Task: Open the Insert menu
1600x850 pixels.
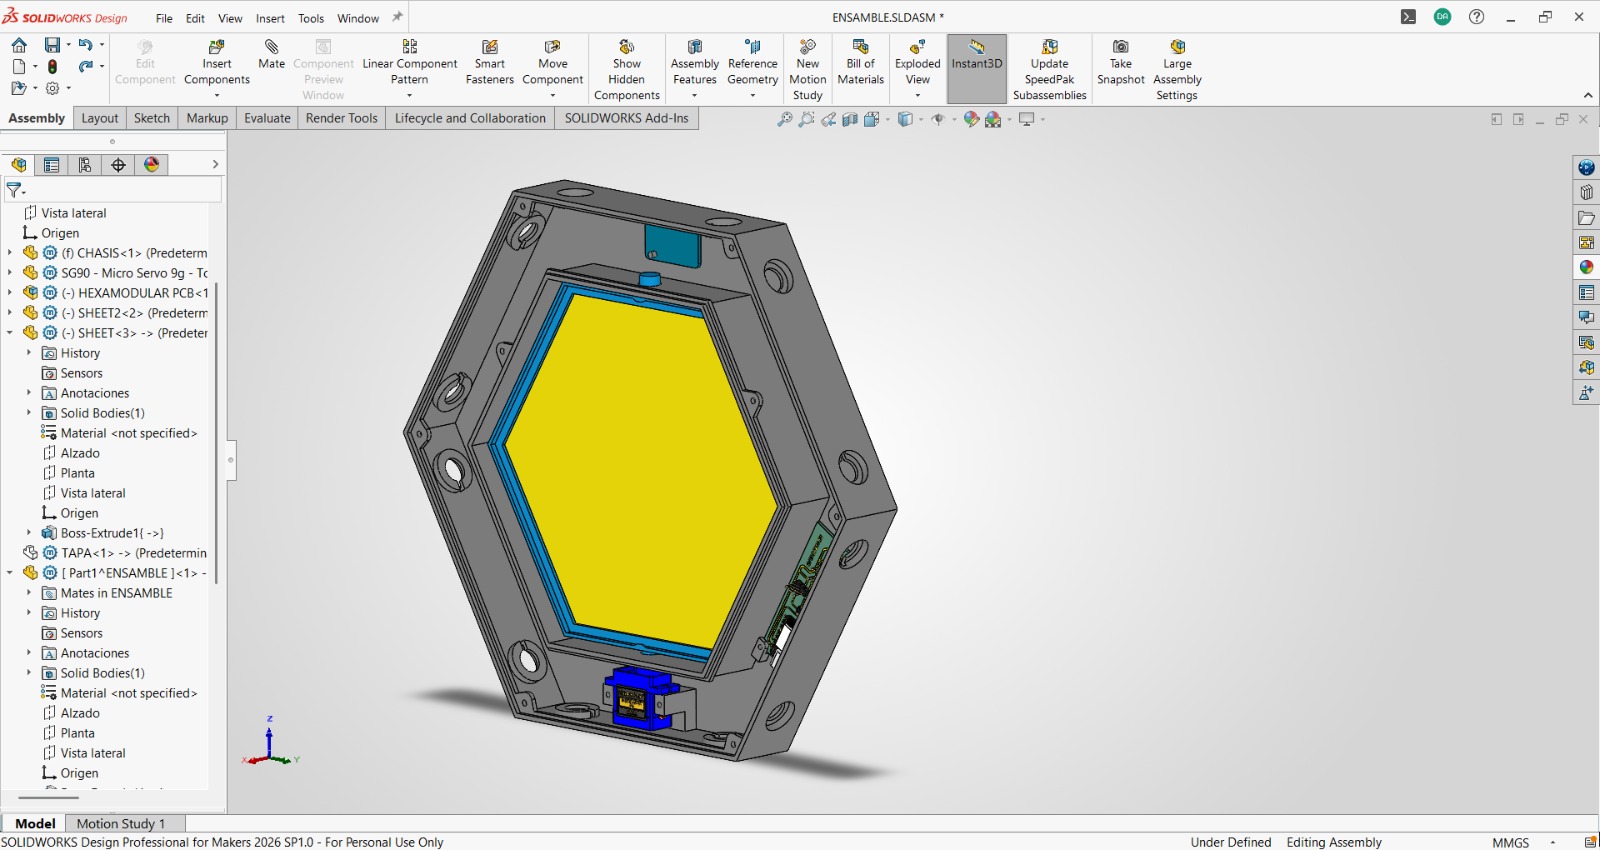Action: click(x=270, y=18)
